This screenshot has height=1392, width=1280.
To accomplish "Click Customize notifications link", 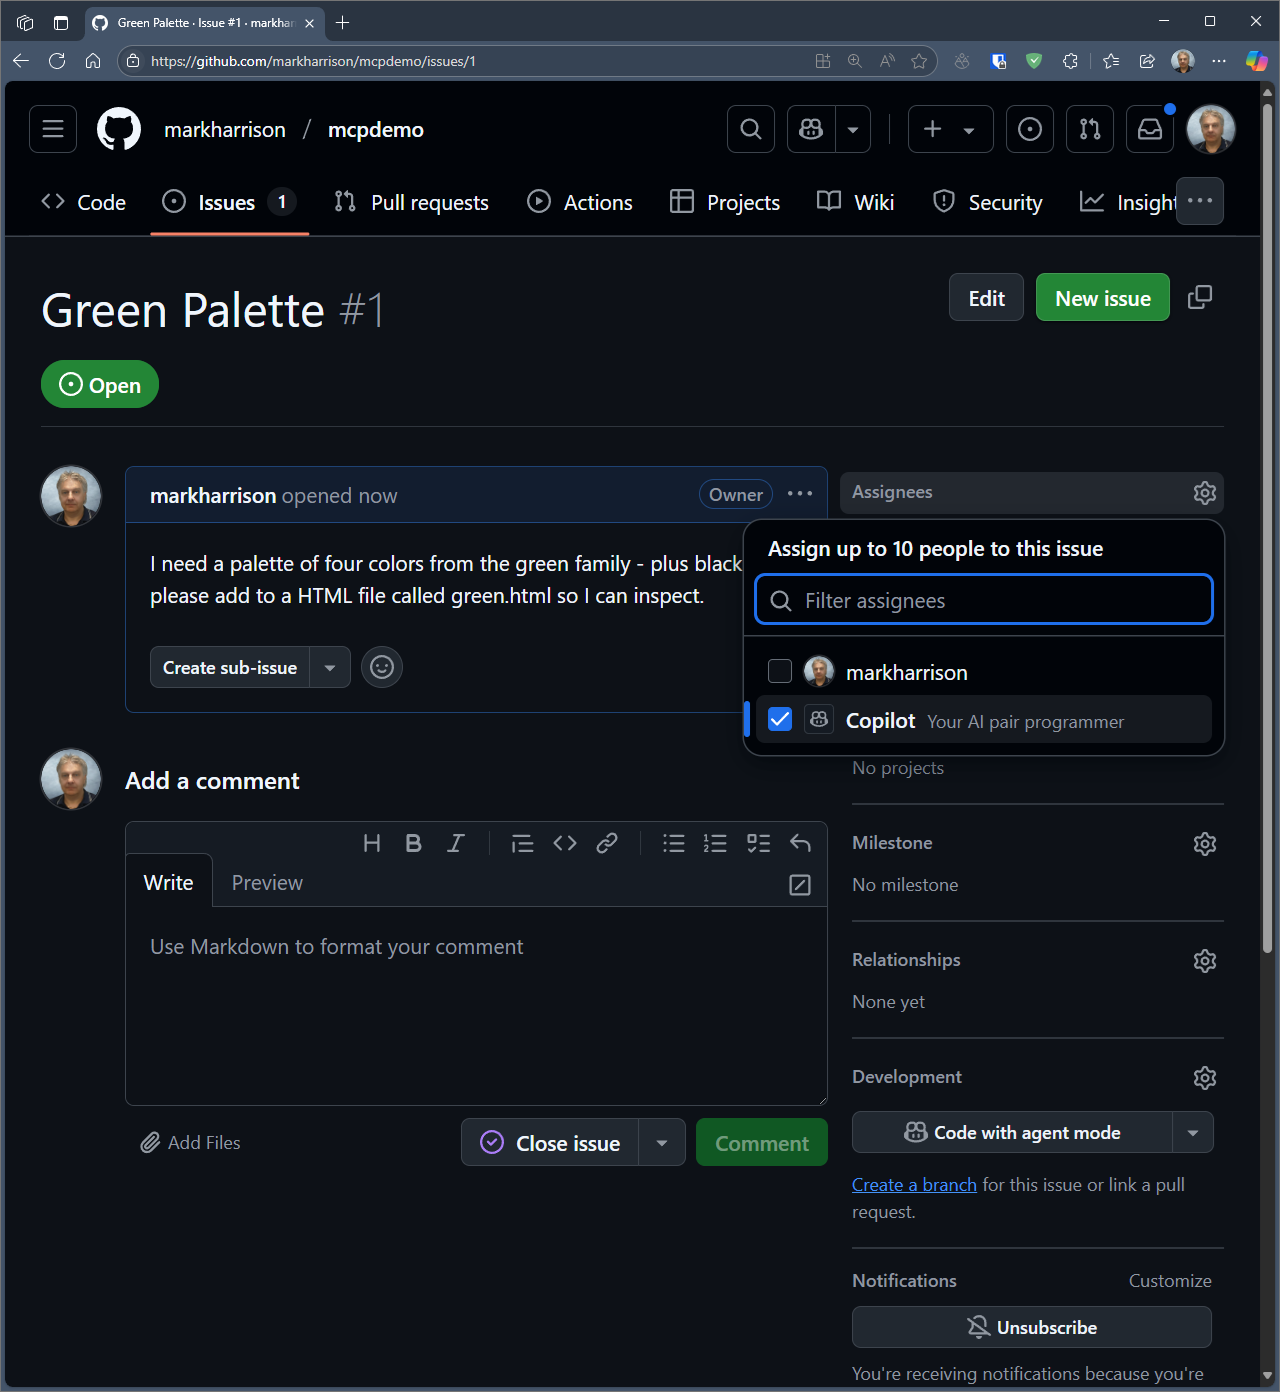I will click(x=1170, y=1281).
